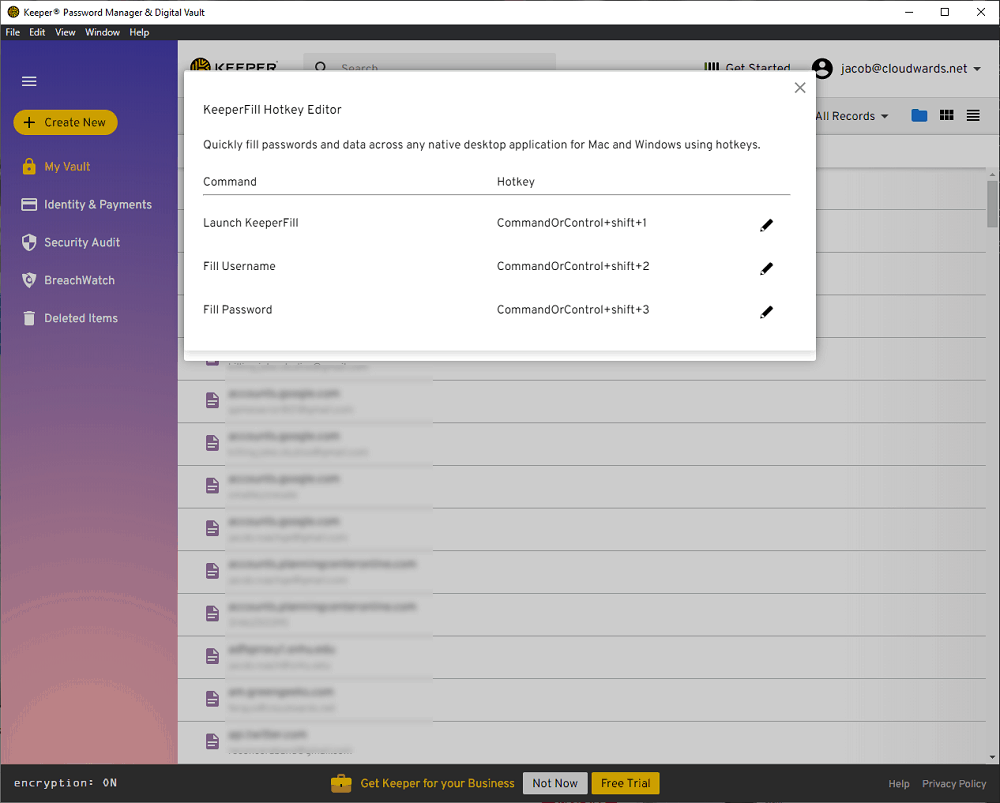Click the Deleted Items trash icon

coord(29,318)
